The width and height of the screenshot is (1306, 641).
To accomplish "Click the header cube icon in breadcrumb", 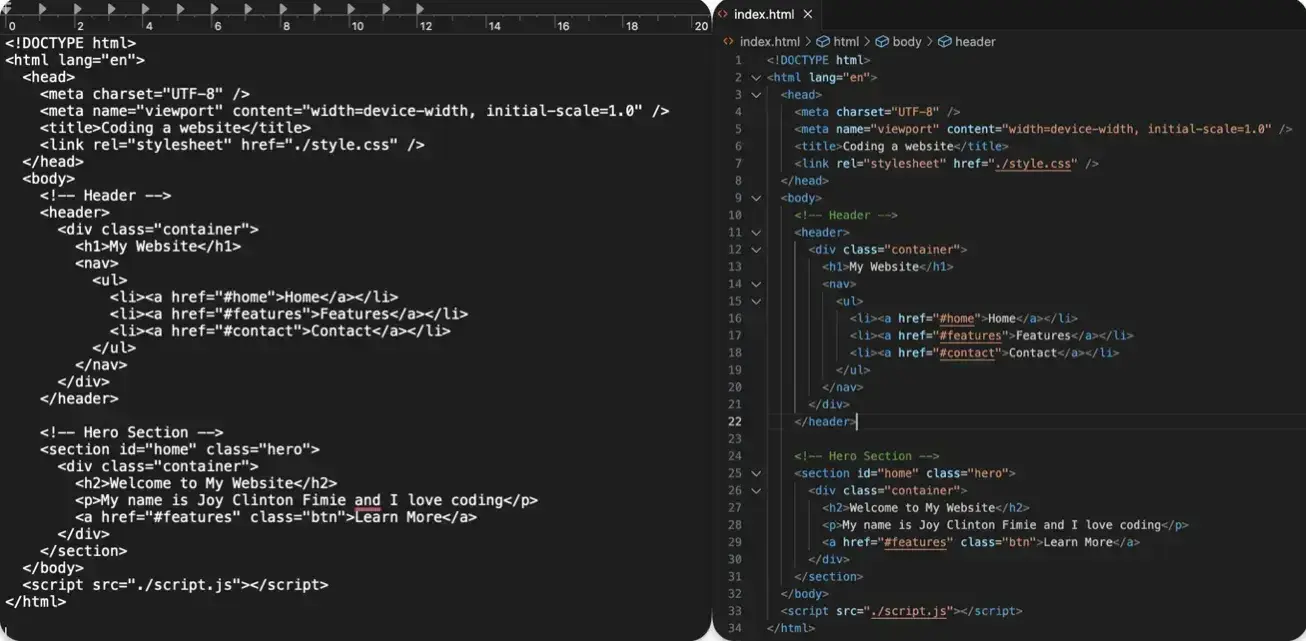I will (x=944, y=42).
